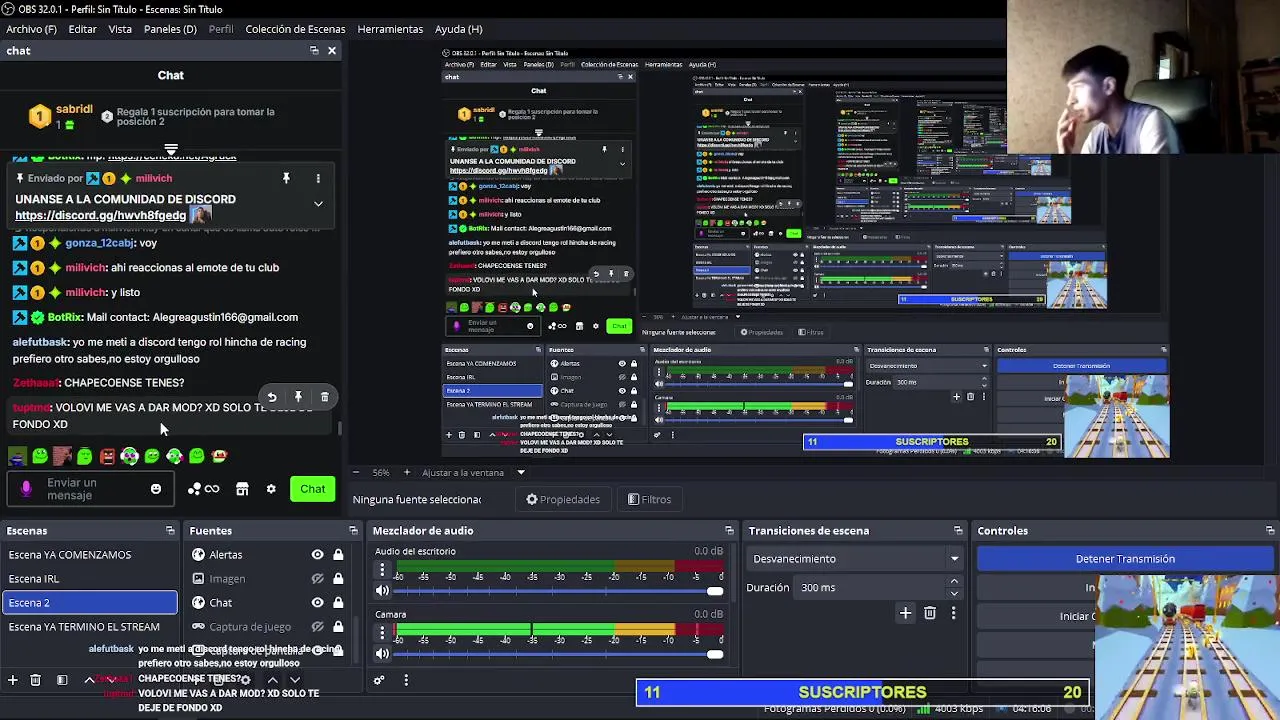This screenshot has width=1280, height=720.
Task: Add a new scene transition
Action: (905, 613)
